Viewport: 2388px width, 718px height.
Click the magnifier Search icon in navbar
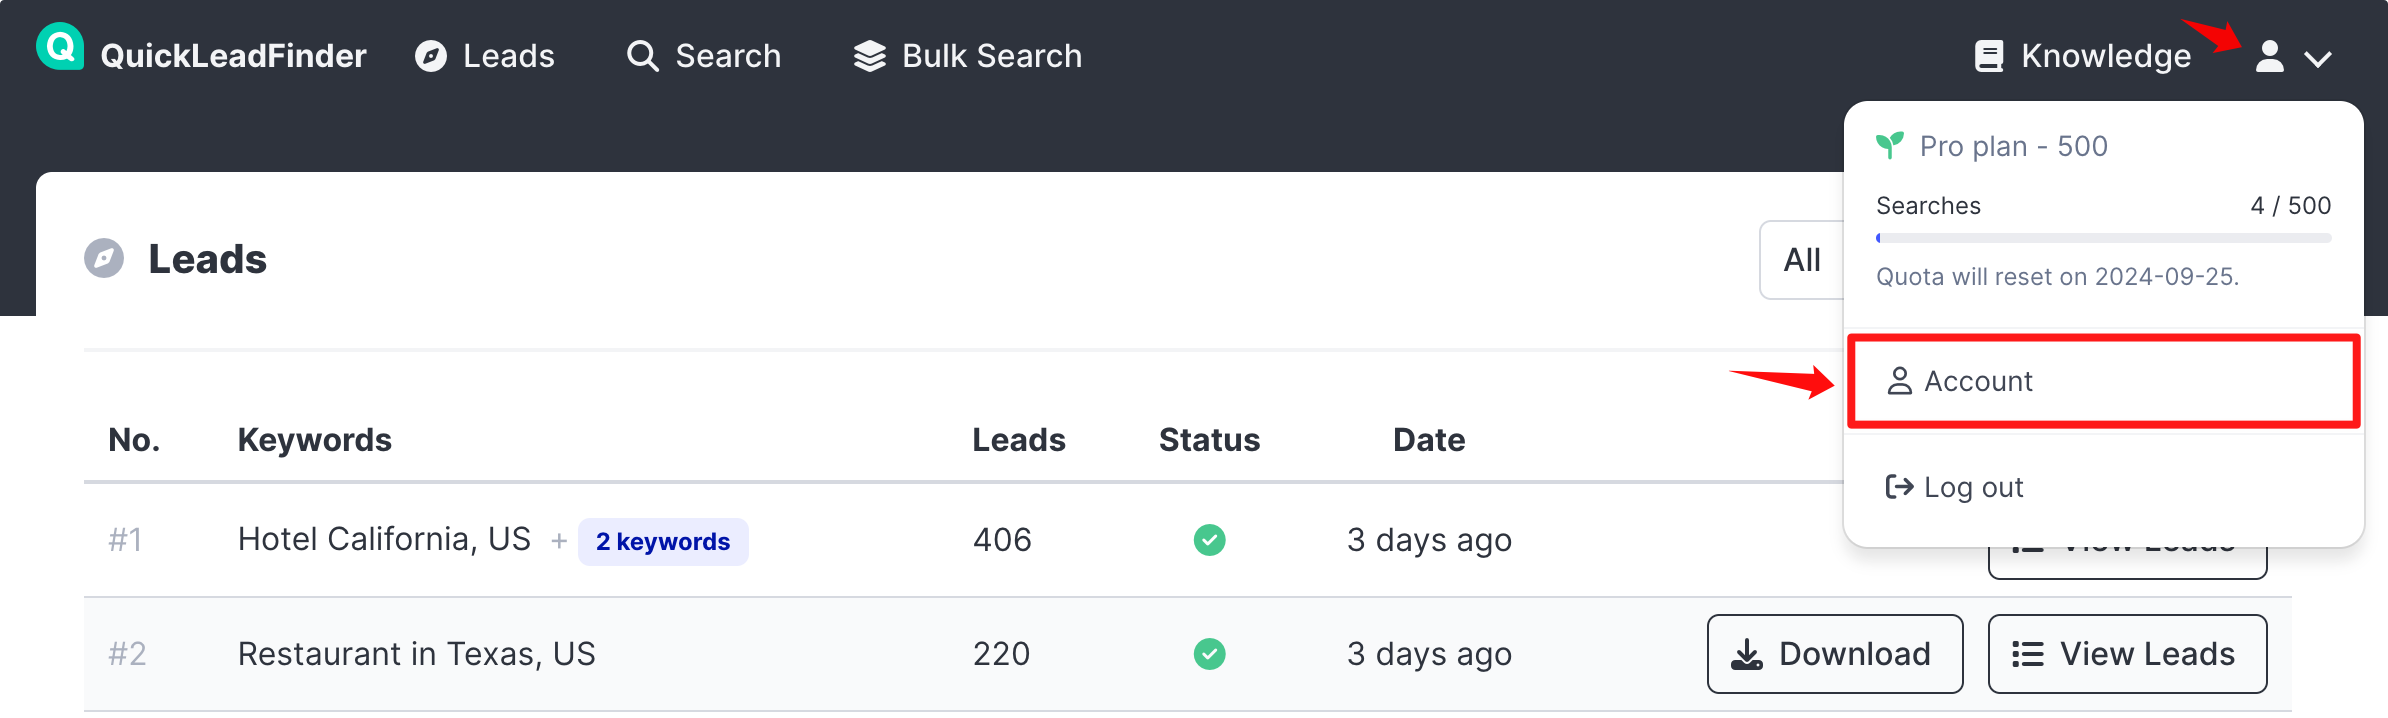(642, 56)
